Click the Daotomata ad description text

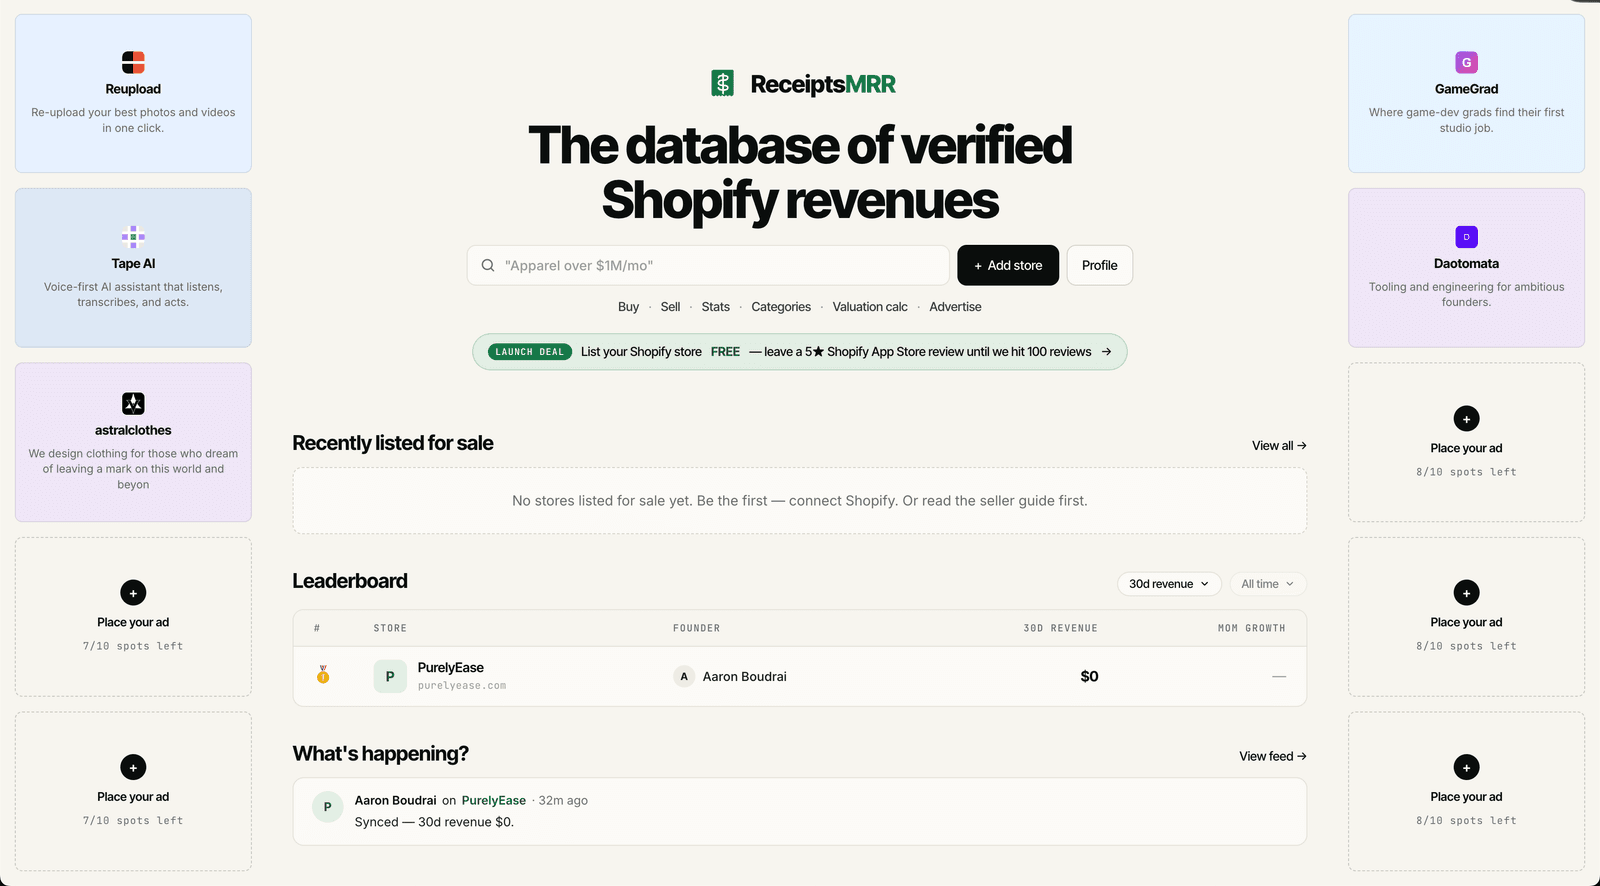click(x=1466, y=295)
